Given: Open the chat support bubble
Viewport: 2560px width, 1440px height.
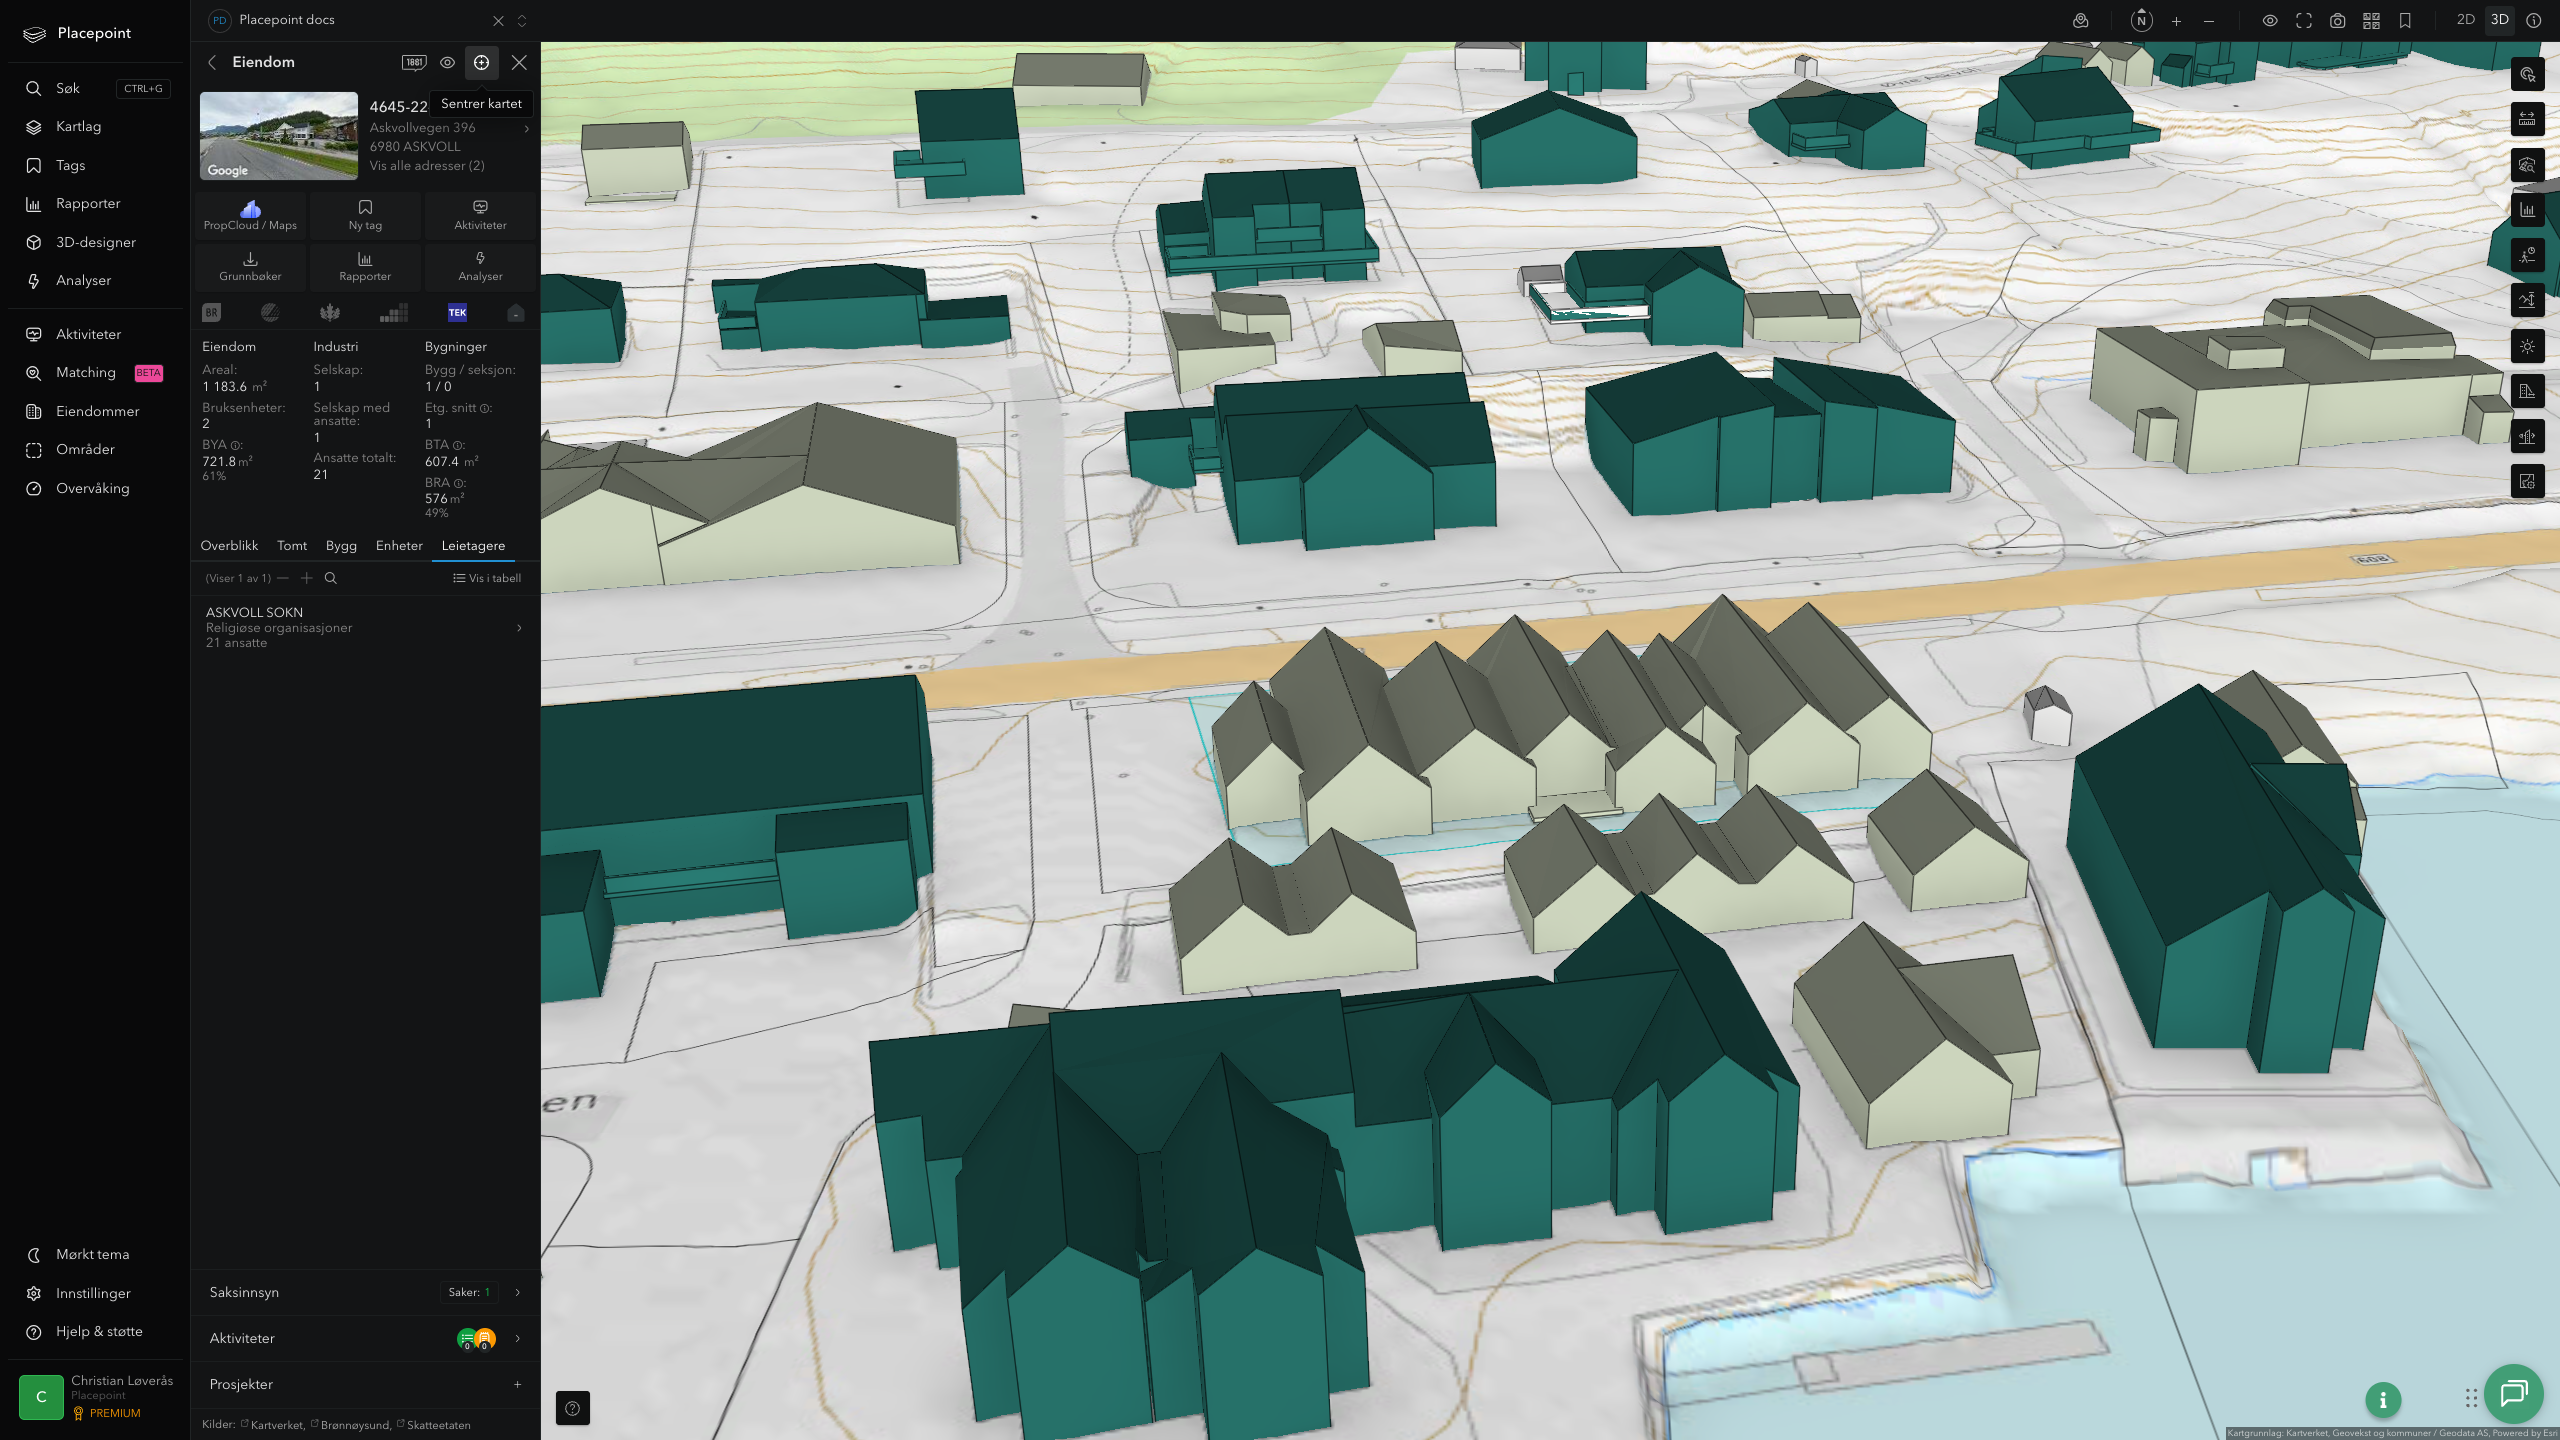Looking at the screenshot, I should pyautogui.click(x=2513, y=1393).
